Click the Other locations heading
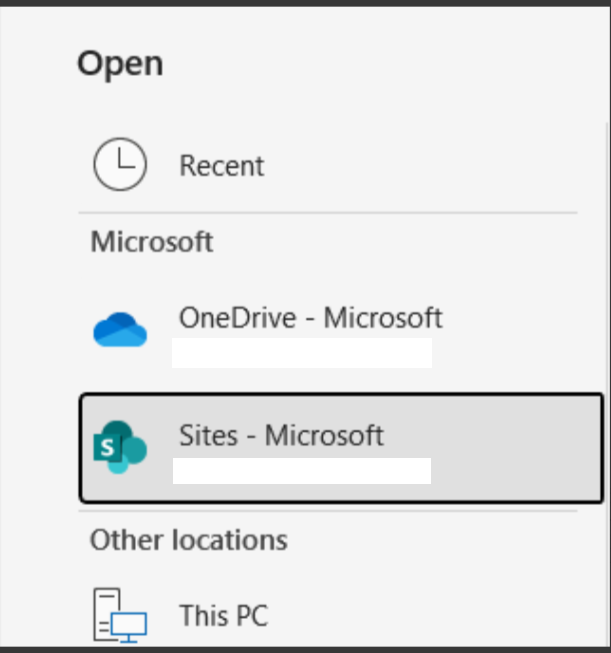 coord(189,540)
